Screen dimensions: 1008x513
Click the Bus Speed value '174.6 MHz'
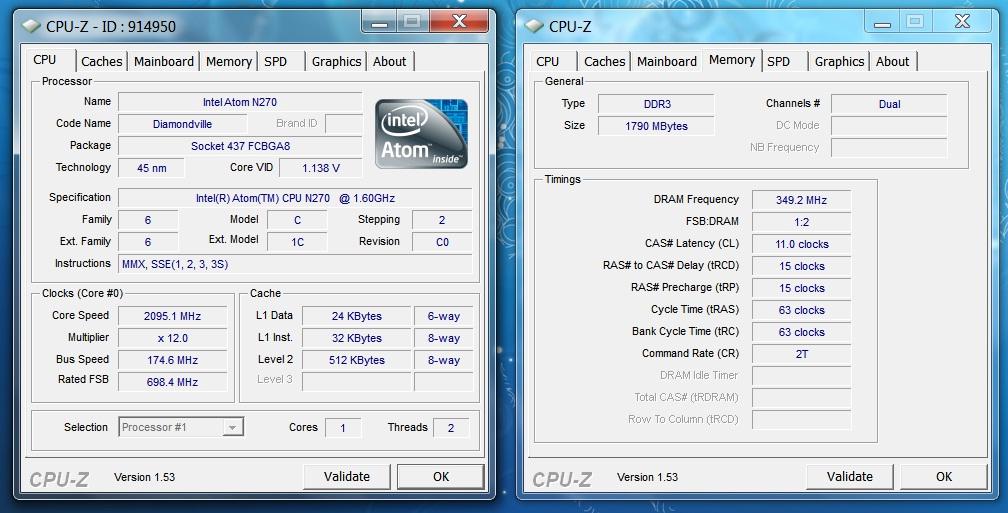(172, 360)
